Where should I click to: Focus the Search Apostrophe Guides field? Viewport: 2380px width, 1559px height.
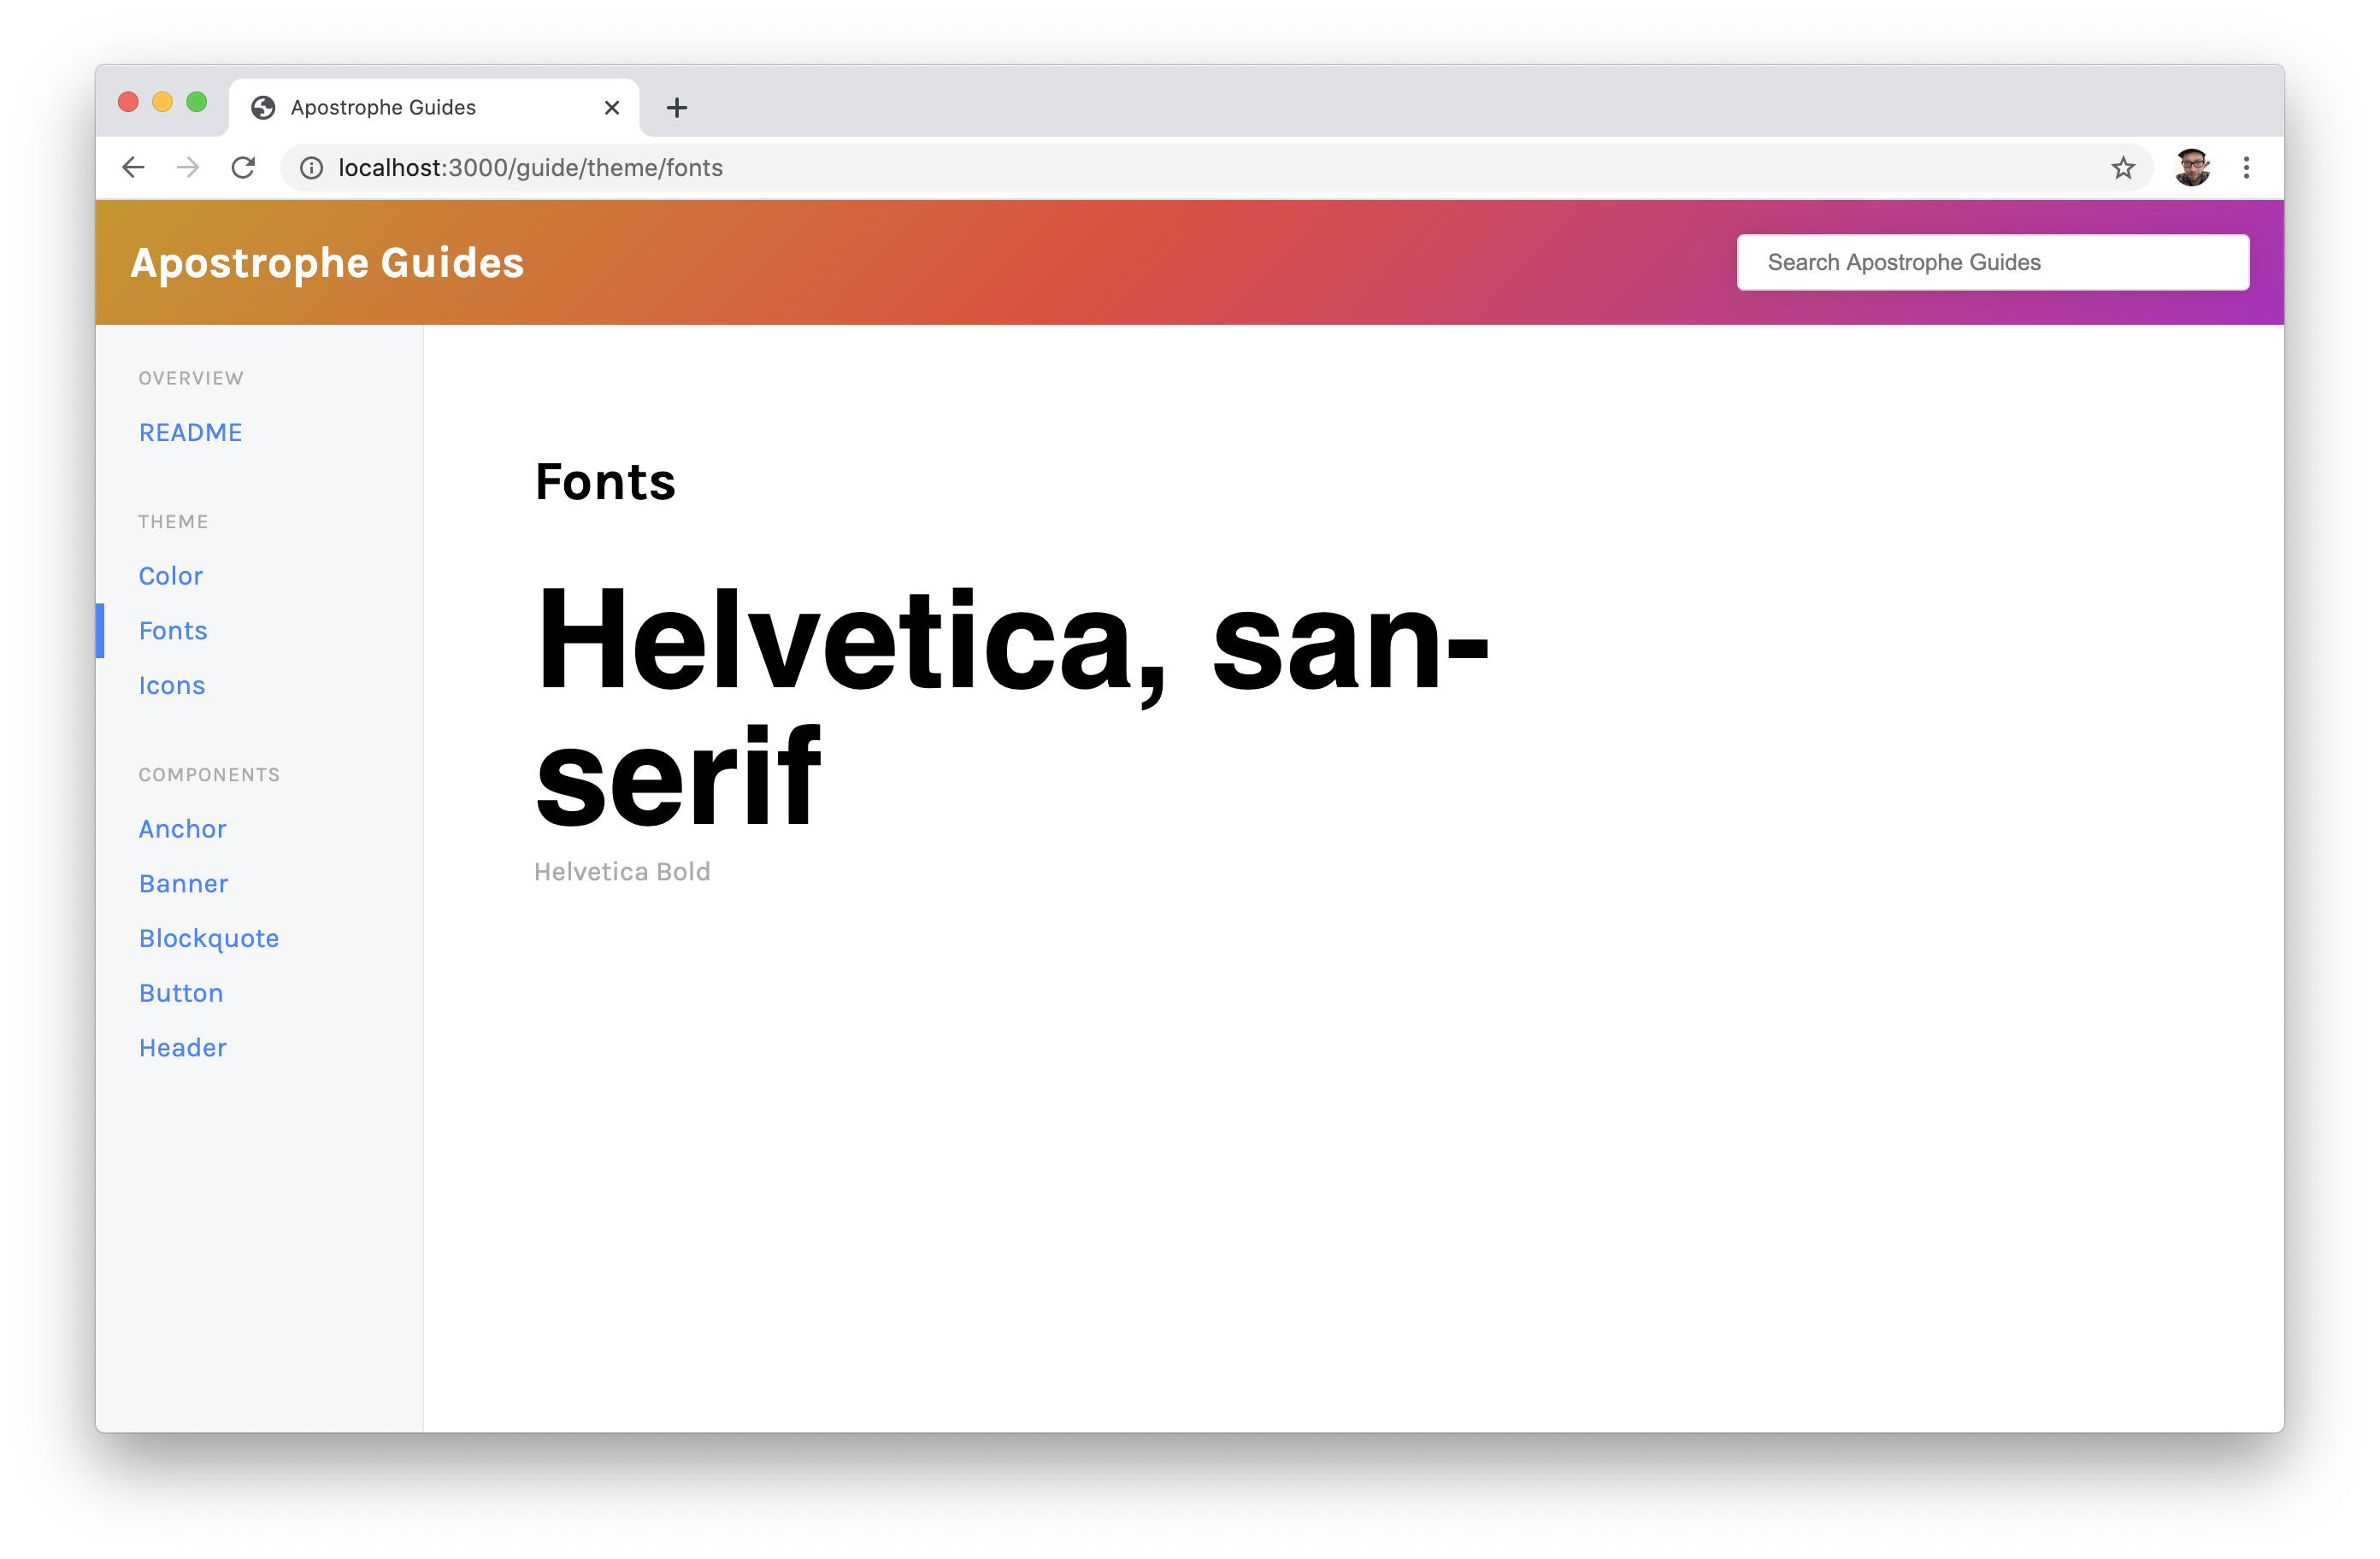(x=1992, y=263)
